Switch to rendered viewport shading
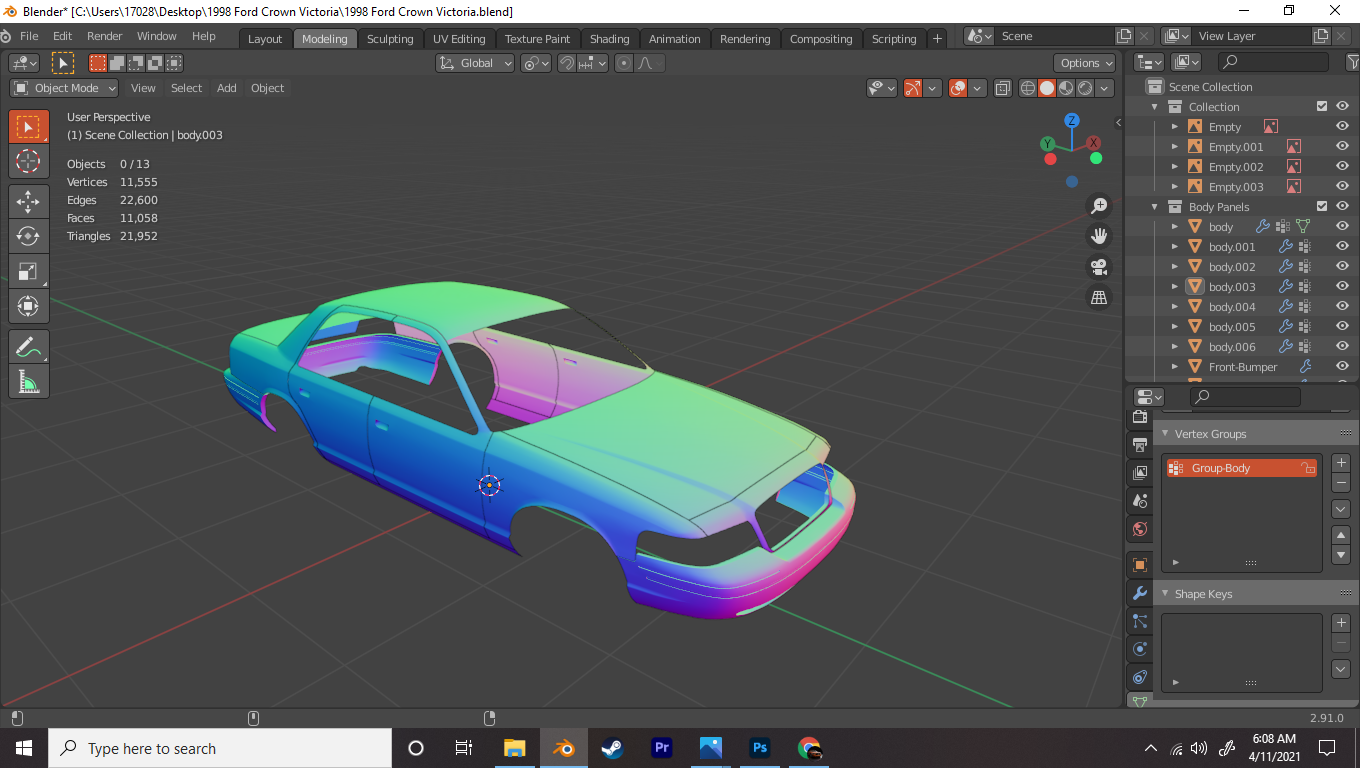The height and width of the screenshot is (768, 1360). pos(1085,88)
